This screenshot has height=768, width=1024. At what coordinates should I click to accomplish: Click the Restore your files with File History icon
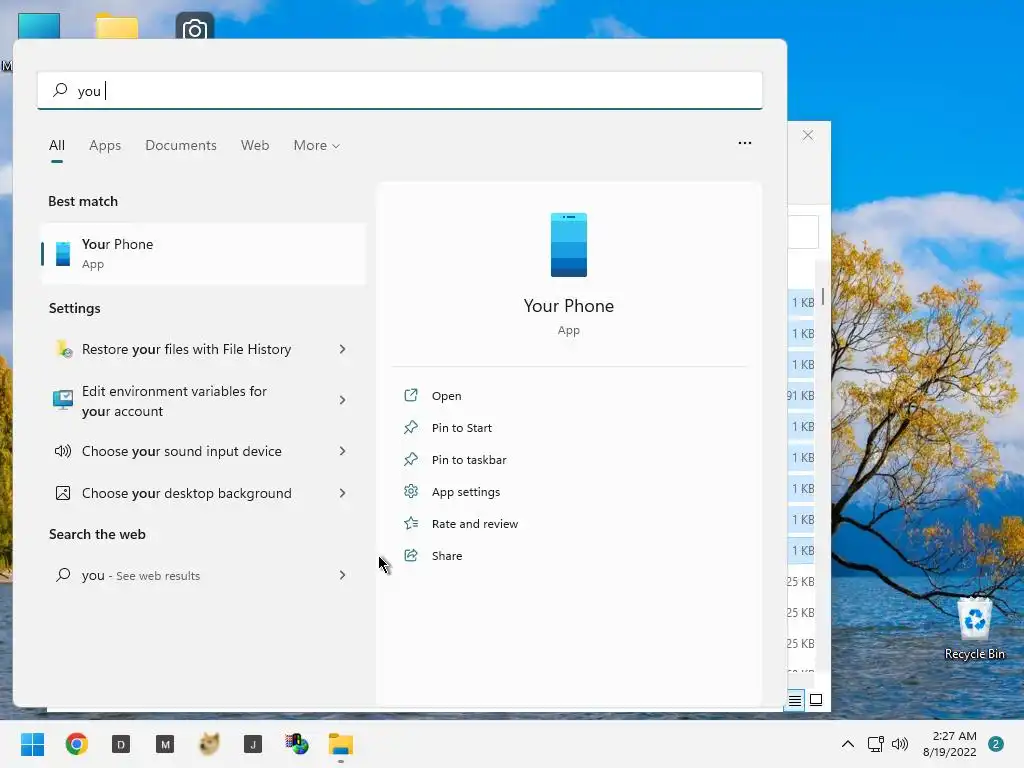[x=63, y=349]
